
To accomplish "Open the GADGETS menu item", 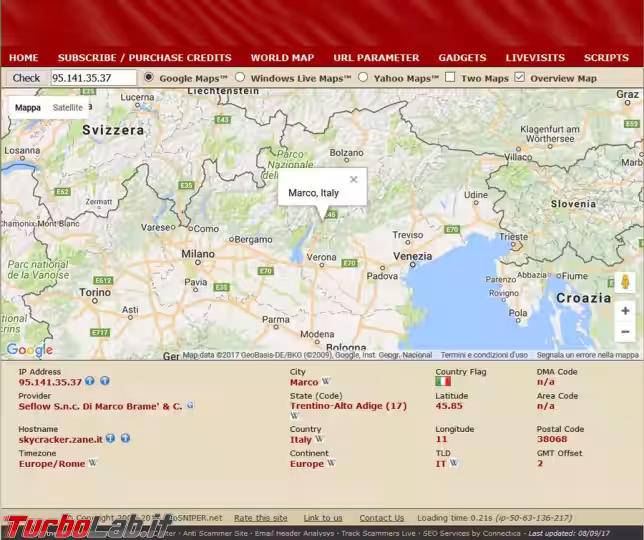I will [462, 58].
